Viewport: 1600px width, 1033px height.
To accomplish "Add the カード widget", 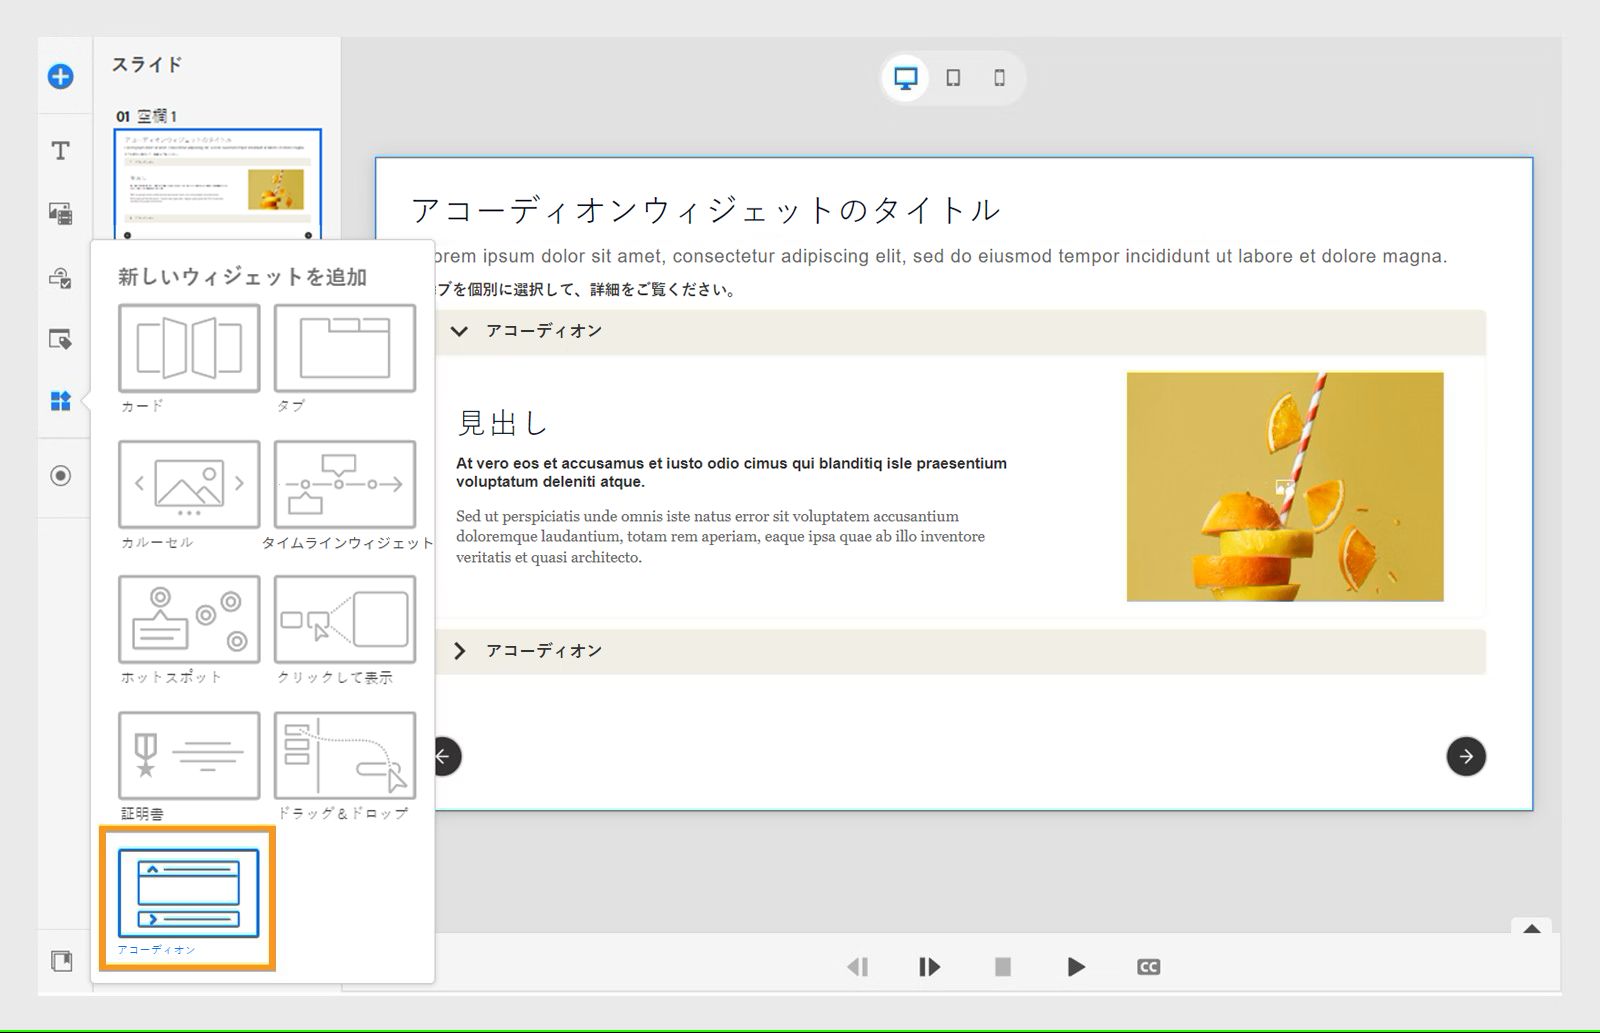I will click(189, 349).
